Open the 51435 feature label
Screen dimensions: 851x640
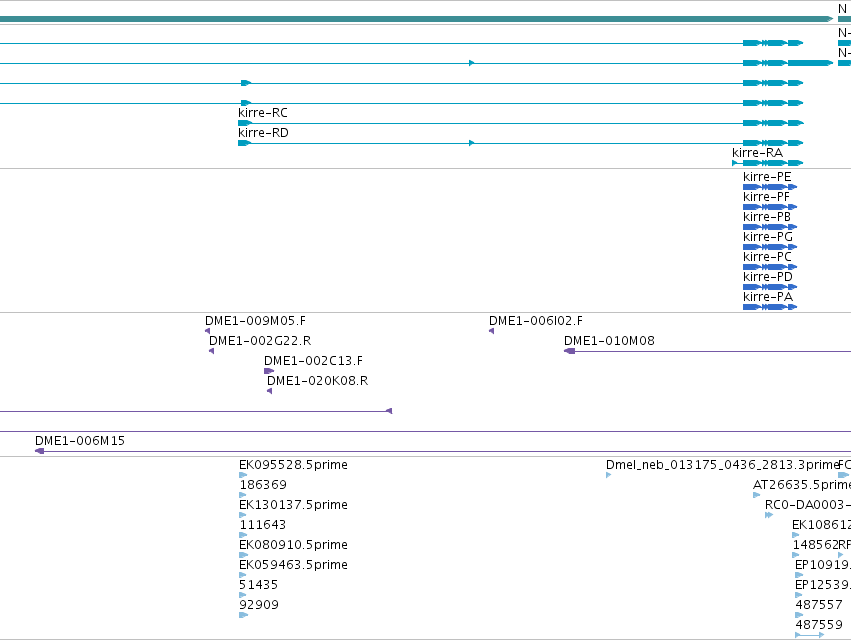(x=258, y=585)
